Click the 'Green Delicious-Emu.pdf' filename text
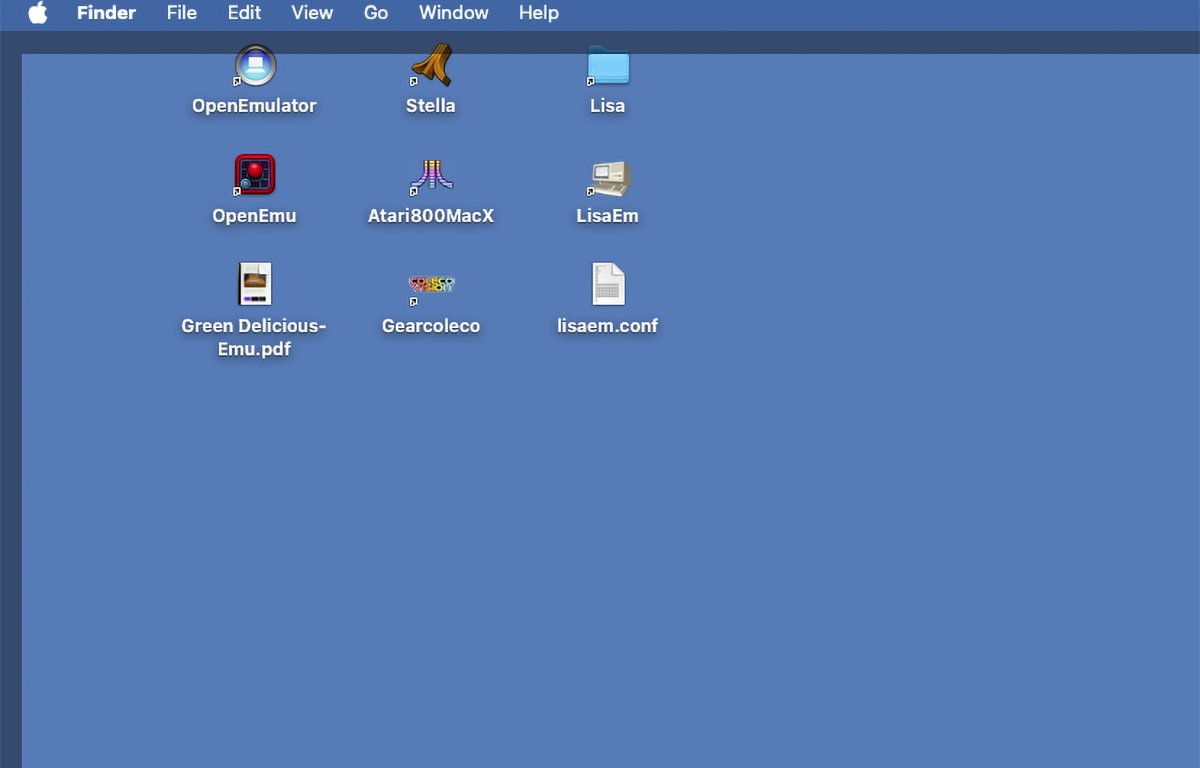Screen dimensions: 1200x768 [x=254, y=337]
